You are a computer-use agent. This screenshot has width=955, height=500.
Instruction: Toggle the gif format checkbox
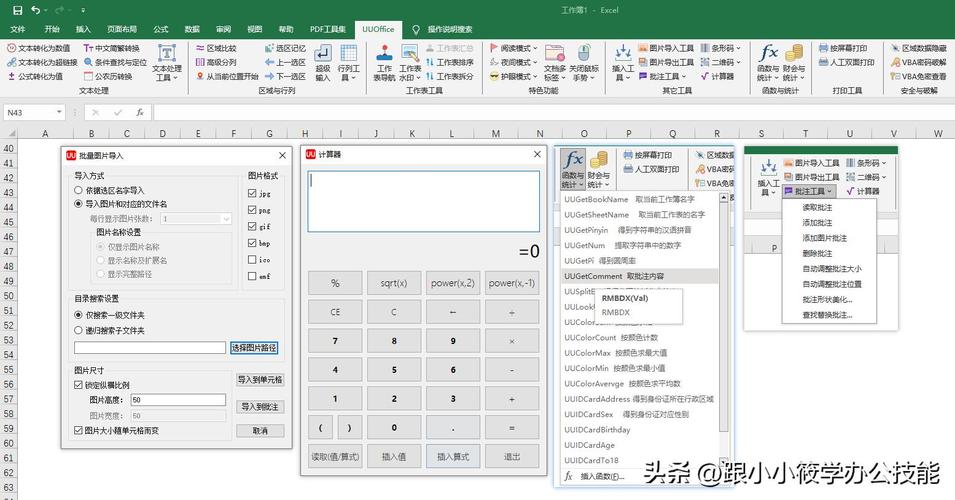click(252, 226)
